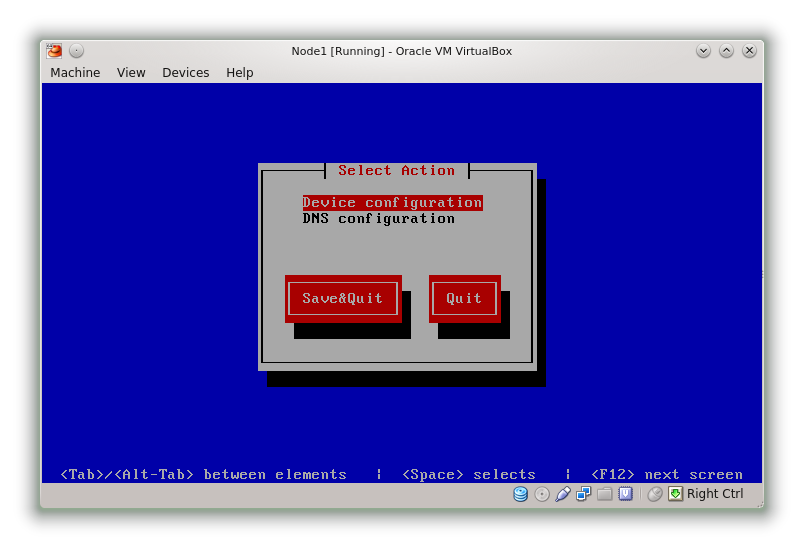Click the round pin button in title bar
Viewport: 804px width, 548px height.
(76, 51)
